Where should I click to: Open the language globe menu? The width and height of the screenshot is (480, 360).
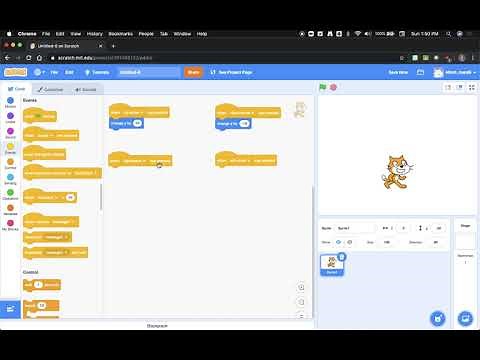click(39, 72)
